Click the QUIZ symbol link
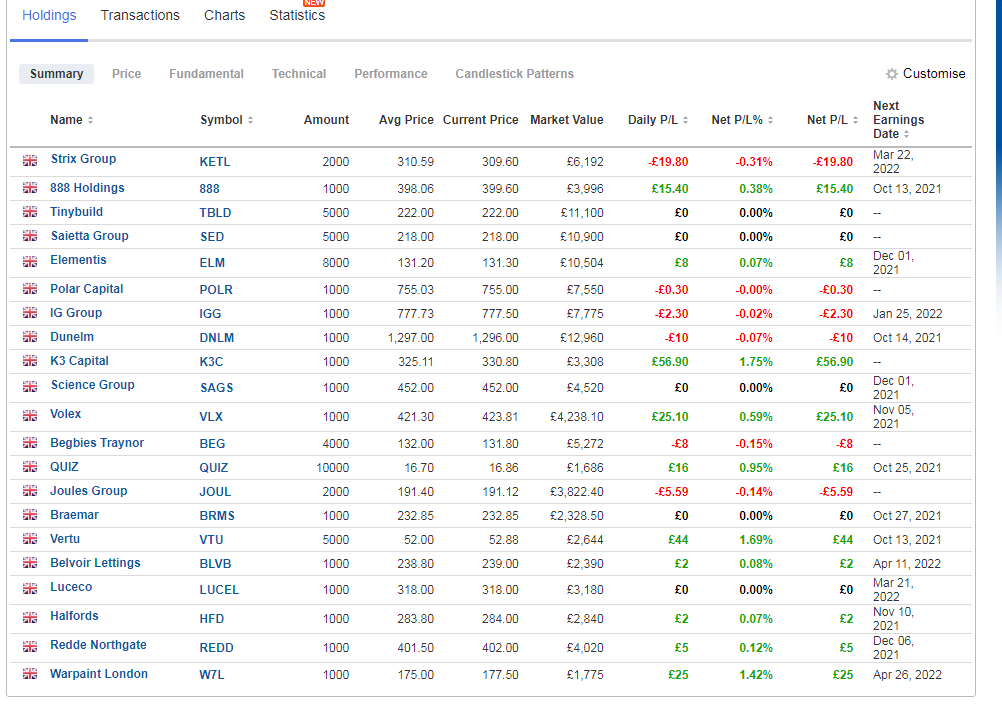1002x705 pixels. coord(213,468)
